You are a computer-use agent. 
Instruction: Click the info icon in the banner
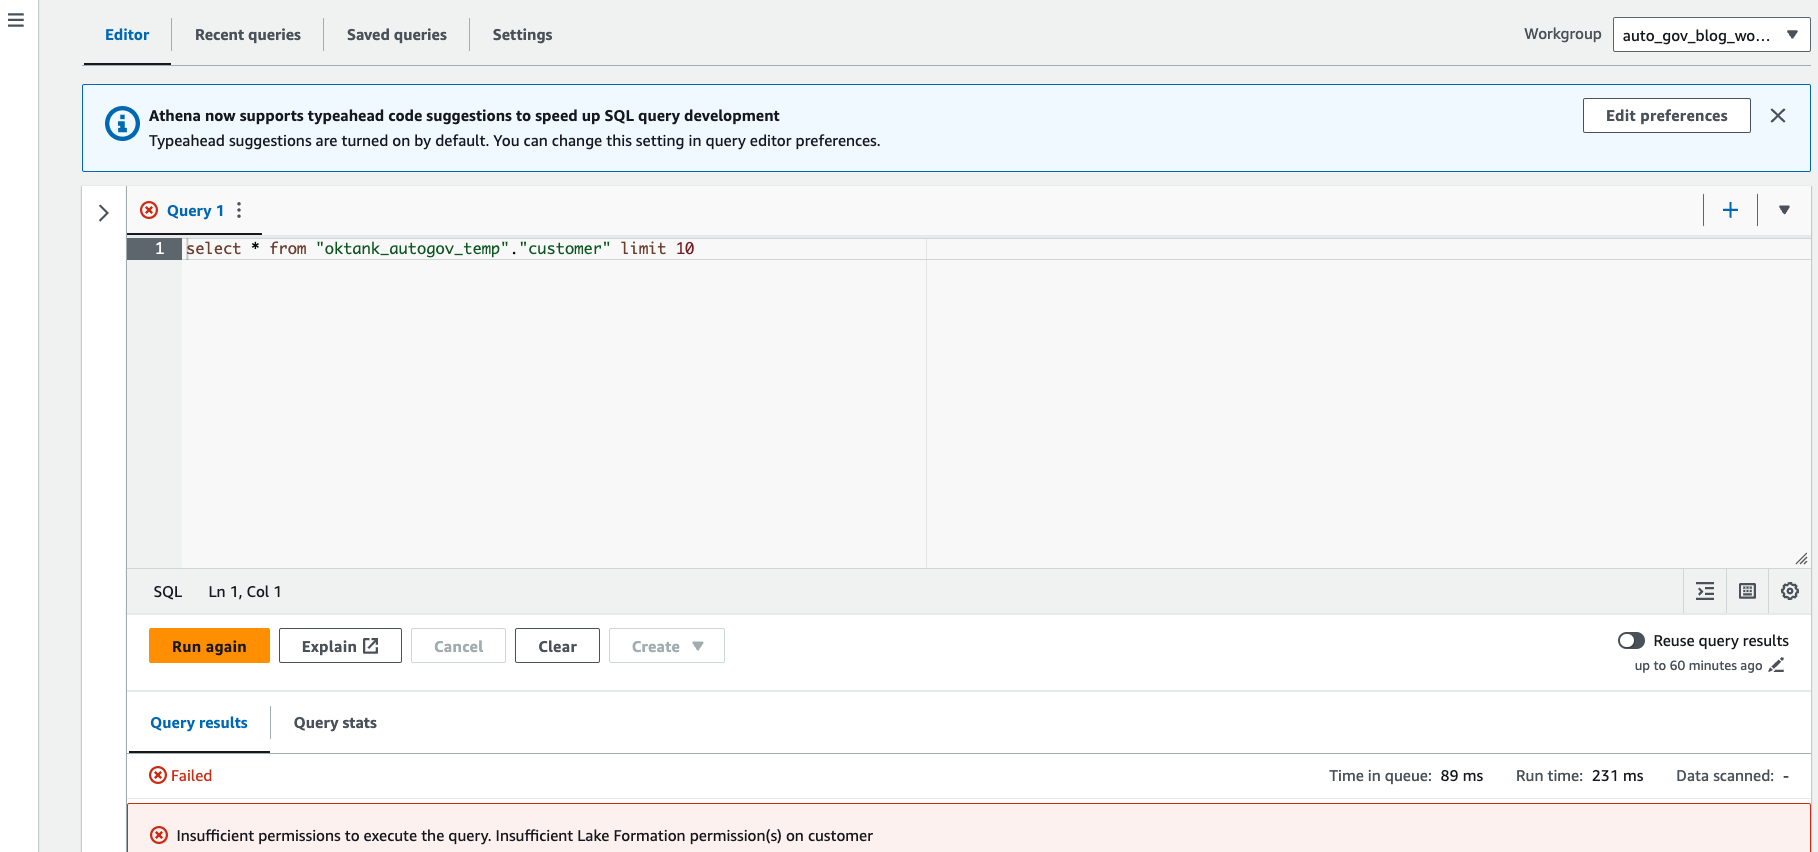click(x=122, y=123)
